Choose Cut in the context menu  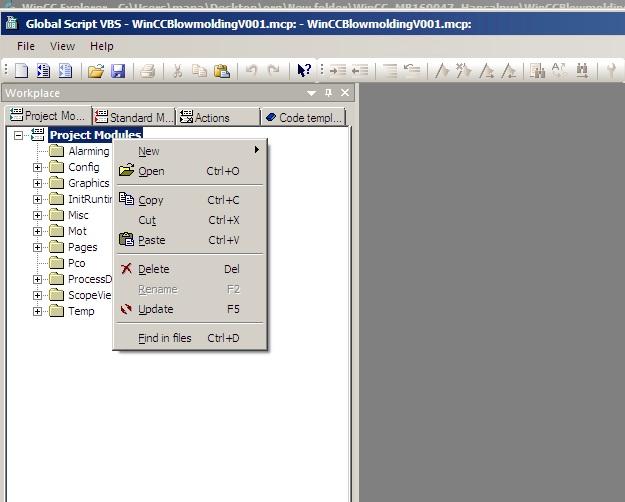click(190, 220)
